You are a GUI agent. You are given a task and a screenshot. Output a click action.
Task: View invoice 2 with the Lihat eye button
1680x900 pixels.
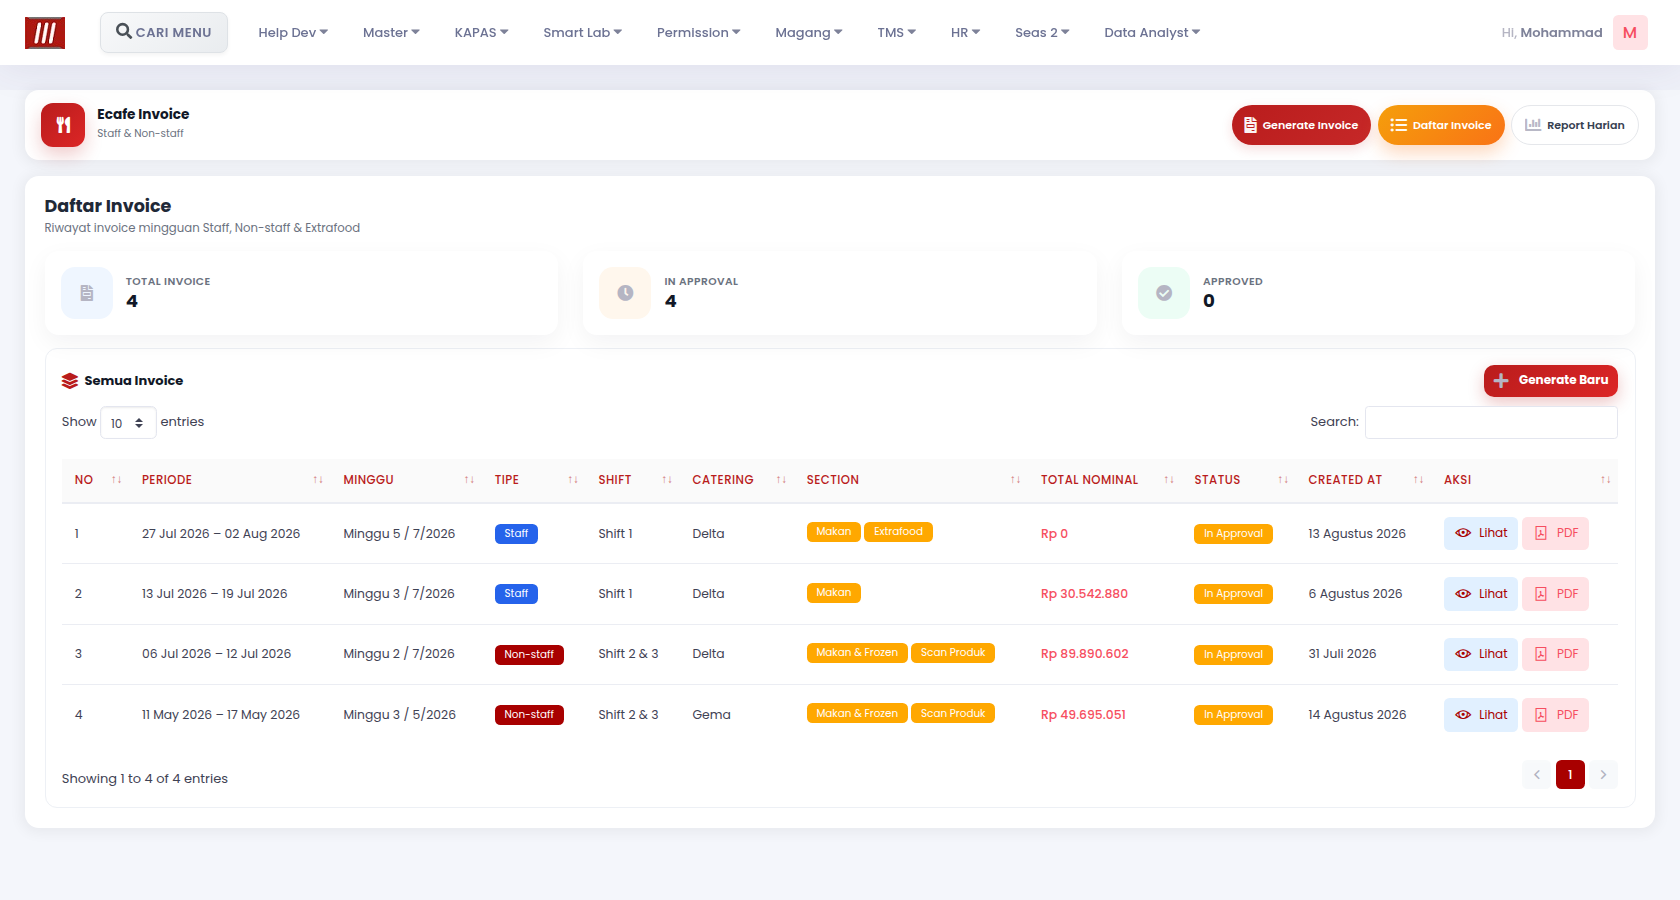[x=1481, y=594]
